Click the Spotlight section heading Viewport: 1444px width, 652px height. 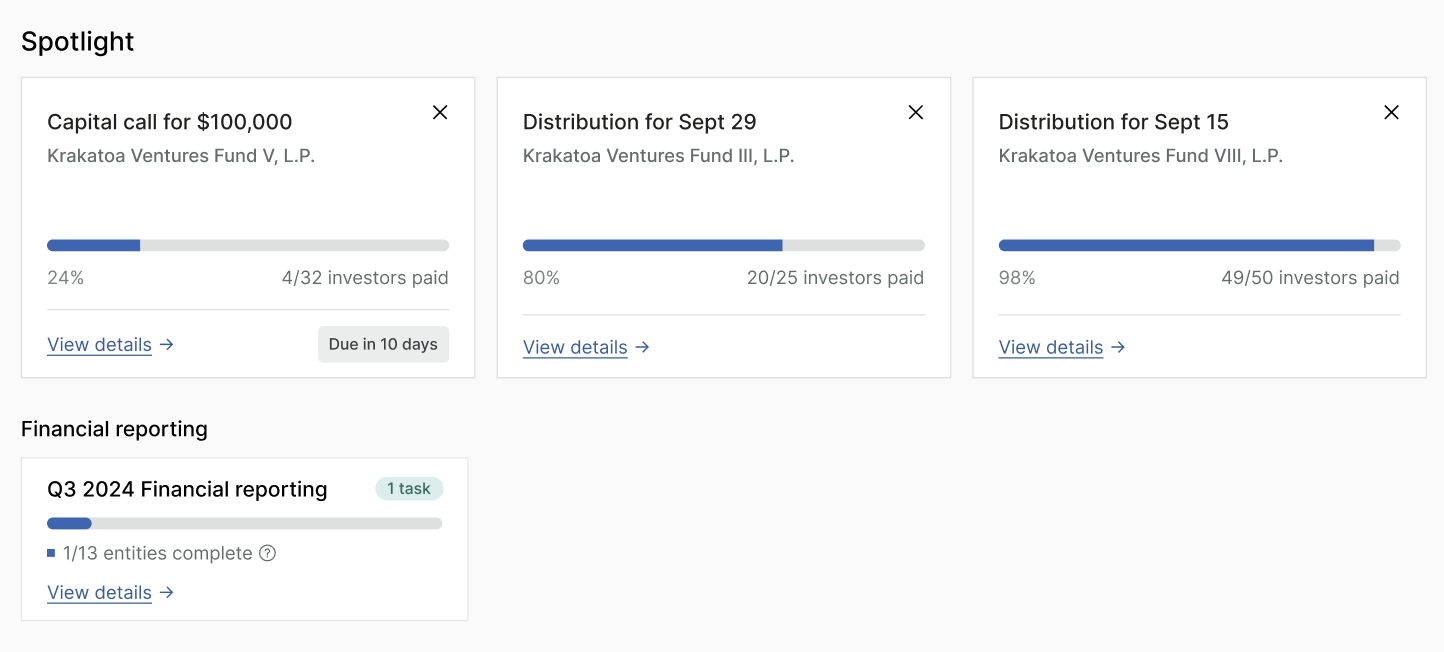click(x=78, y=42)
